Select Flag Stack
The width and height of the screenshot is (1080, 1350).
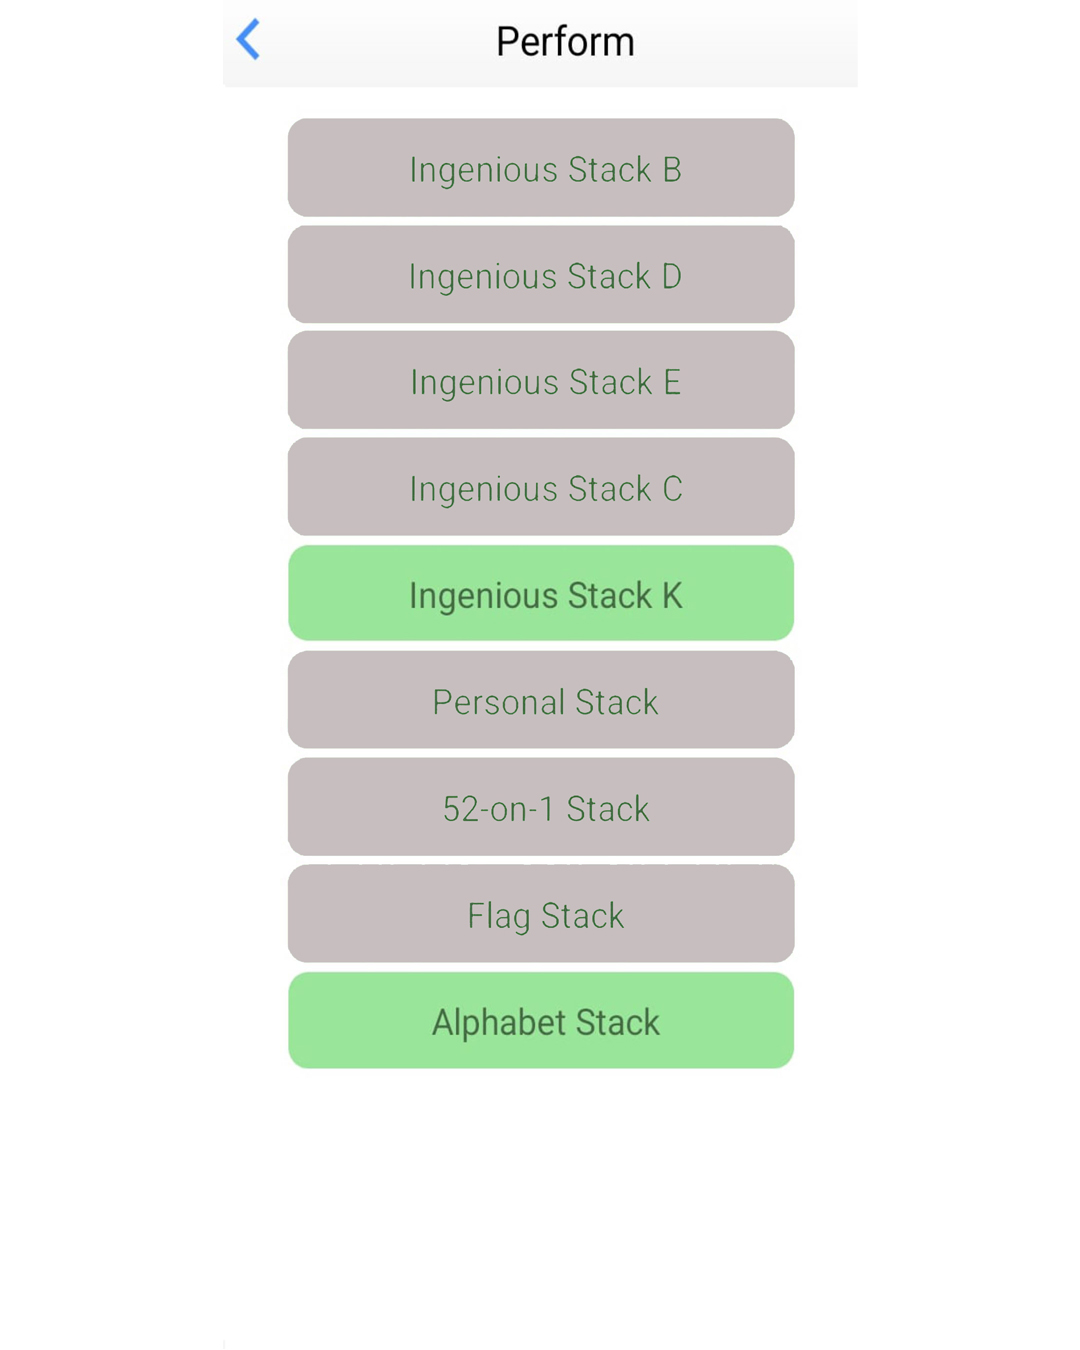[x=541, y=914]
